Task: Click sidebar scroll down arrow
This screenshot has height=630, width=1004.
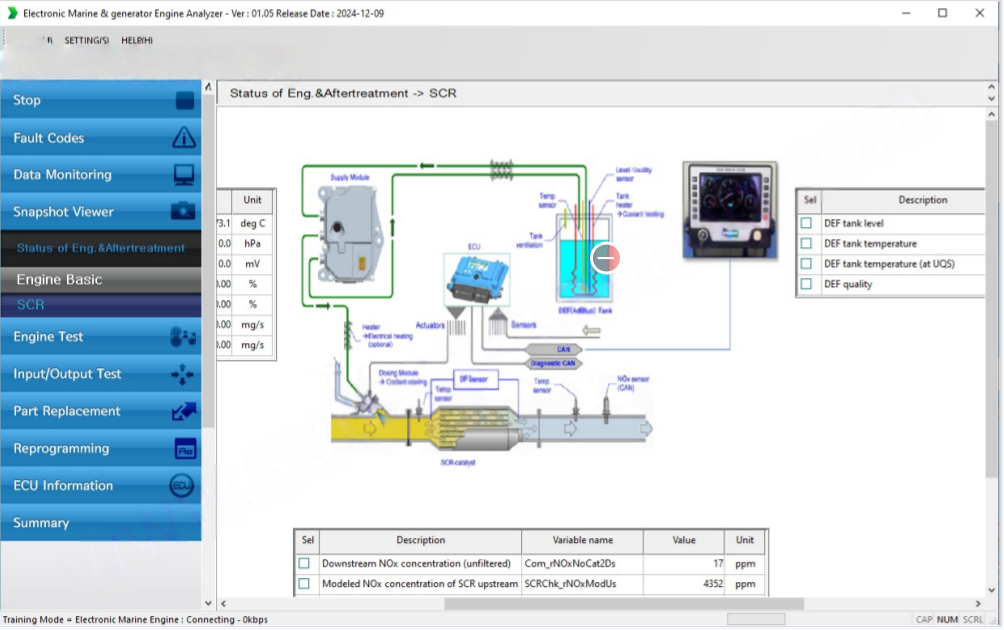Action: [208, 603]
